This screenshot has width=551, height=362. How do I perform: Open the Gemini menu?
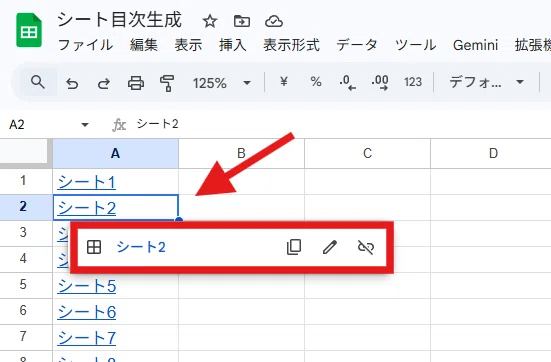(475, 45)
